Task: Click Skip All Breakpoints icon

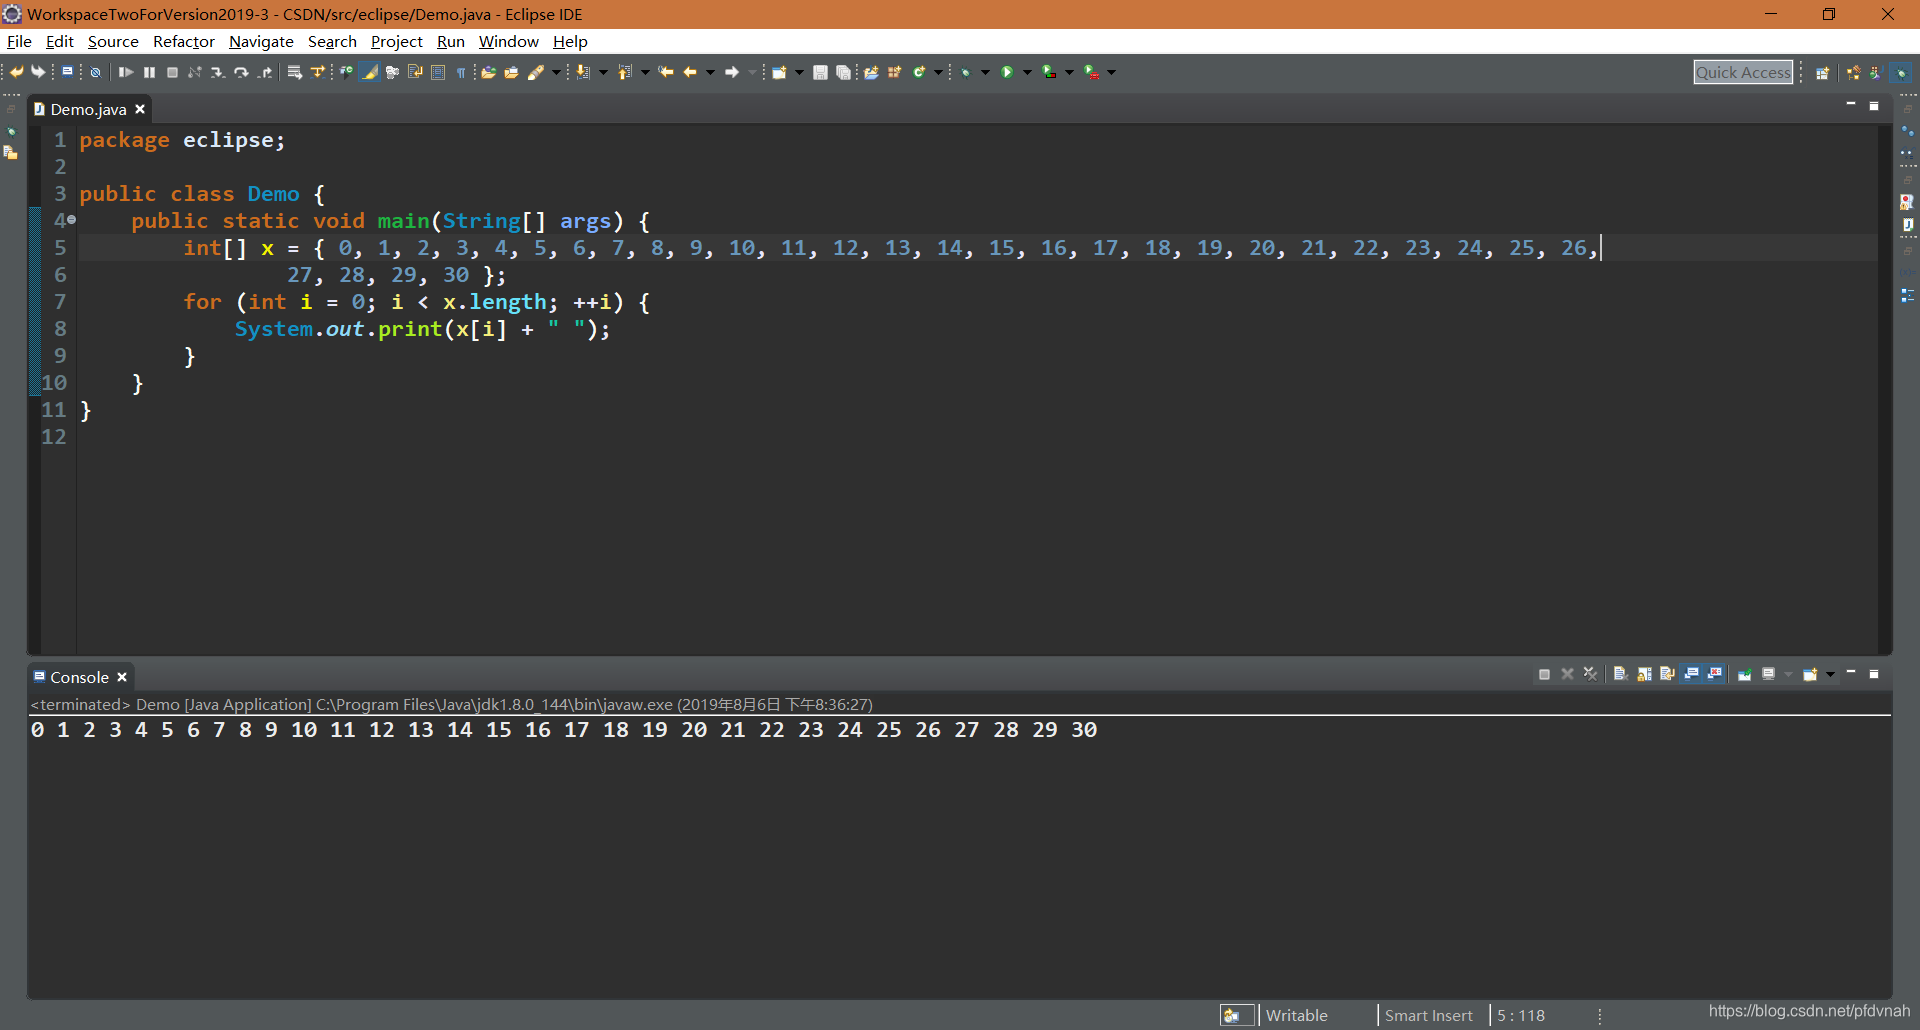Action: 95,72
